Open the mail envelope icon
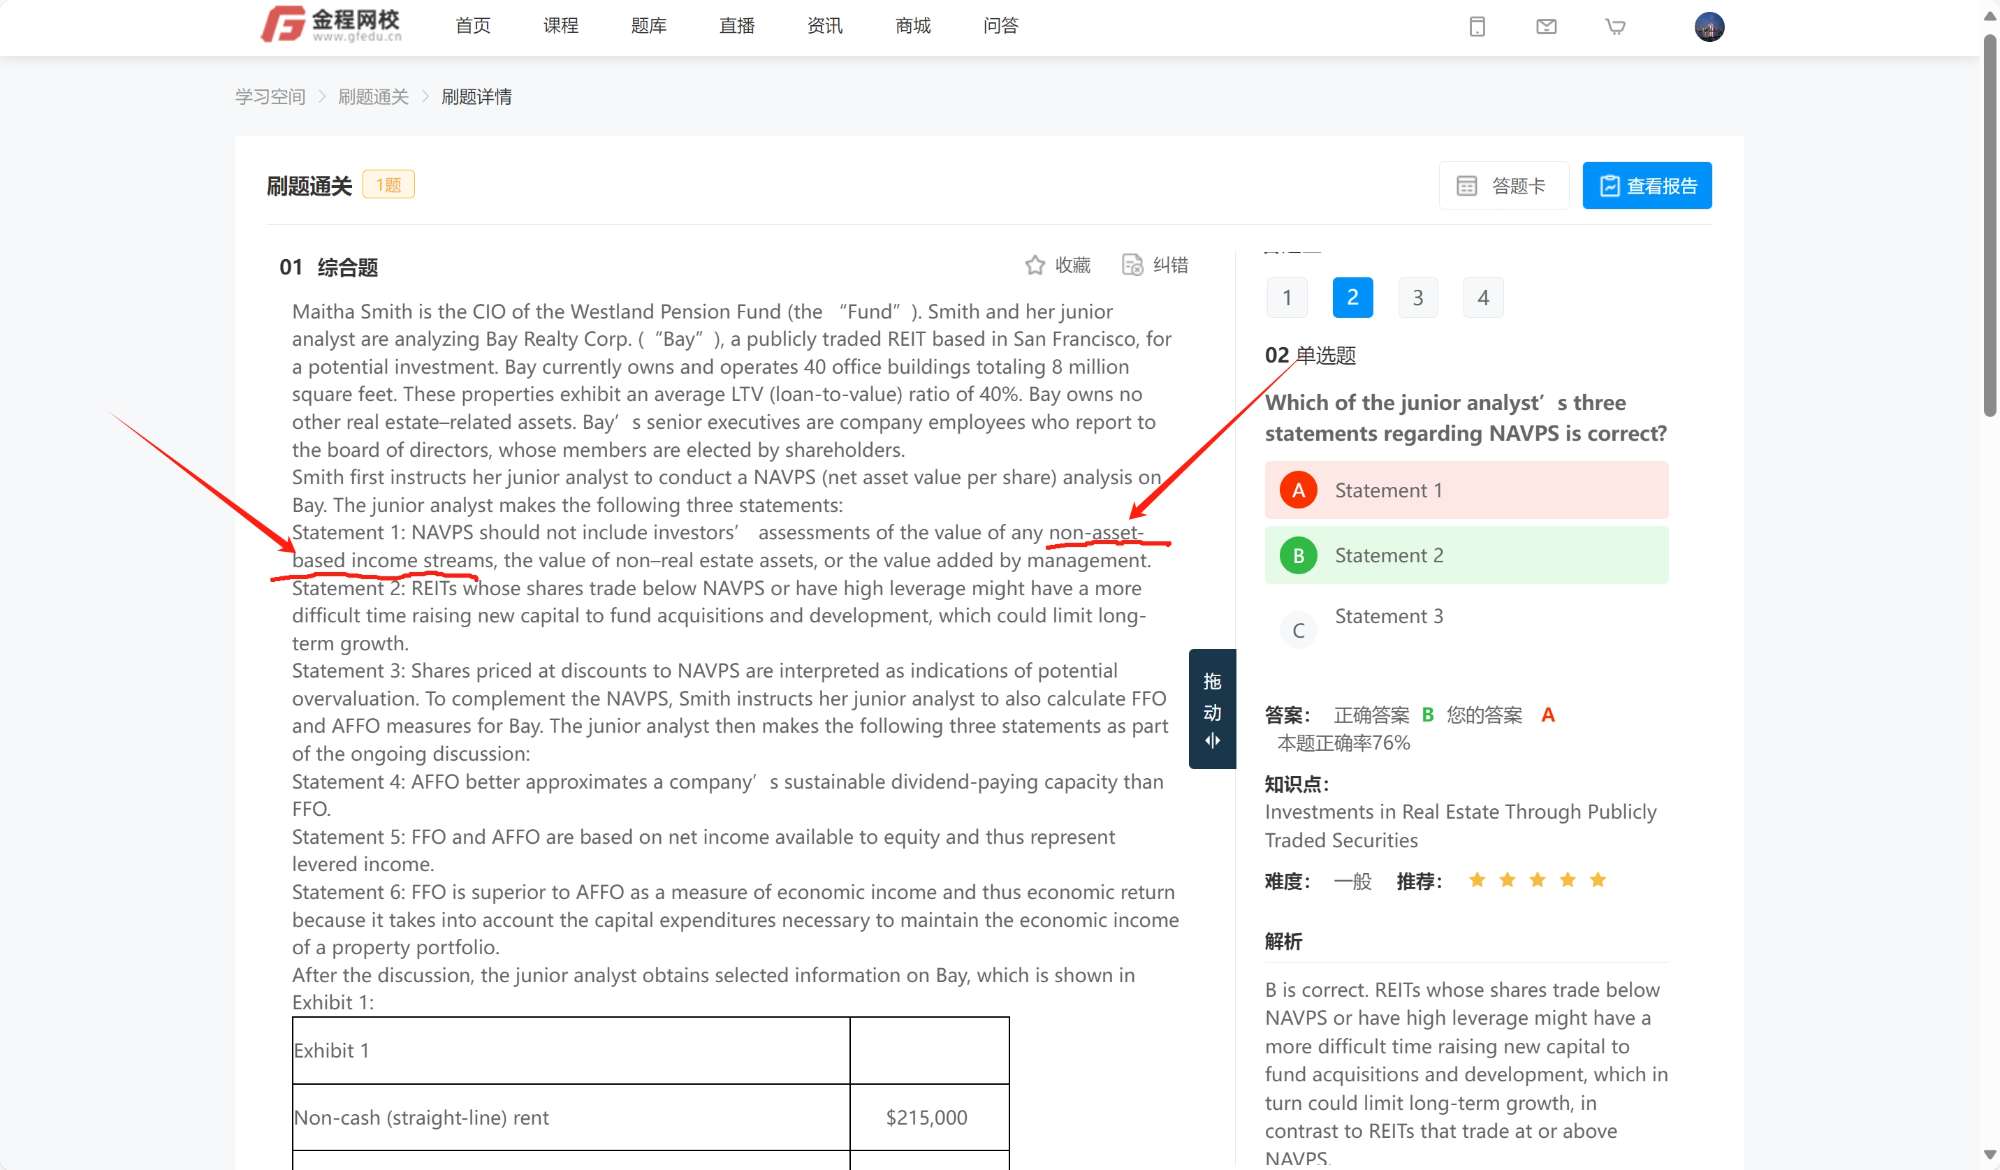Viewport: 2000px width, 1170px height. [x=1546, y=27]
